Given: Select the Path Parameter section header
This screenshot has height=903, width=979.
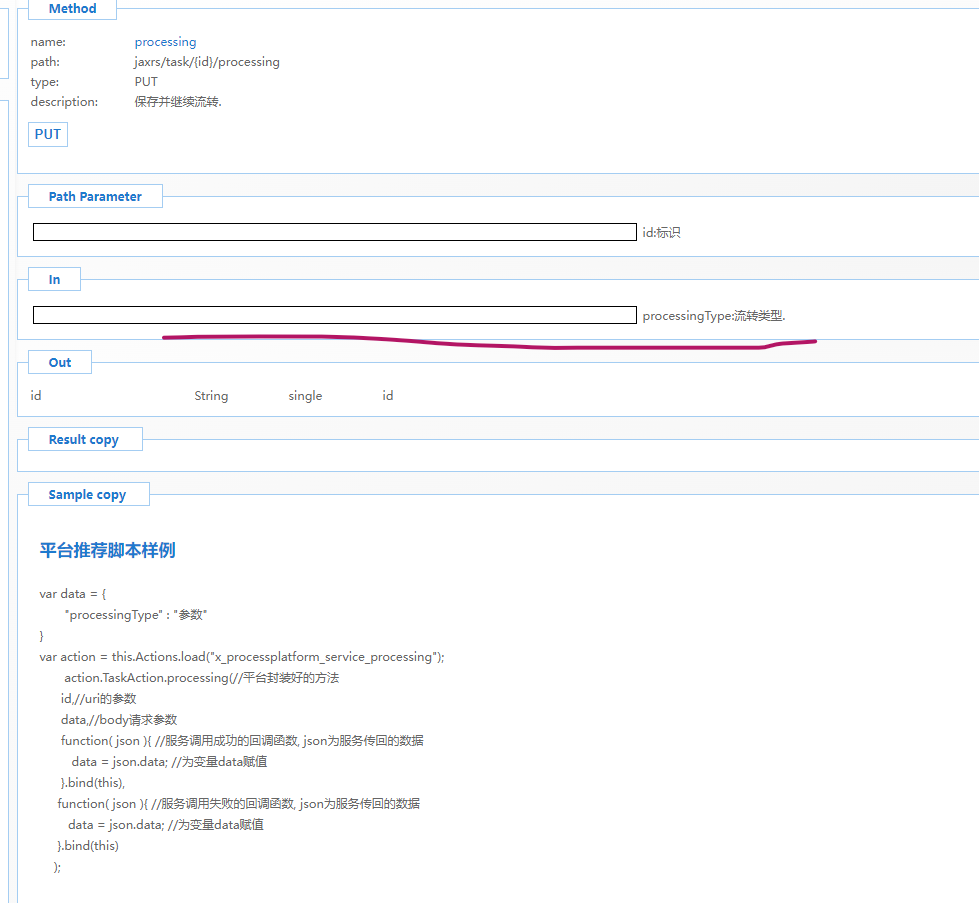Looking at the screenshot, I should (95, 196).
